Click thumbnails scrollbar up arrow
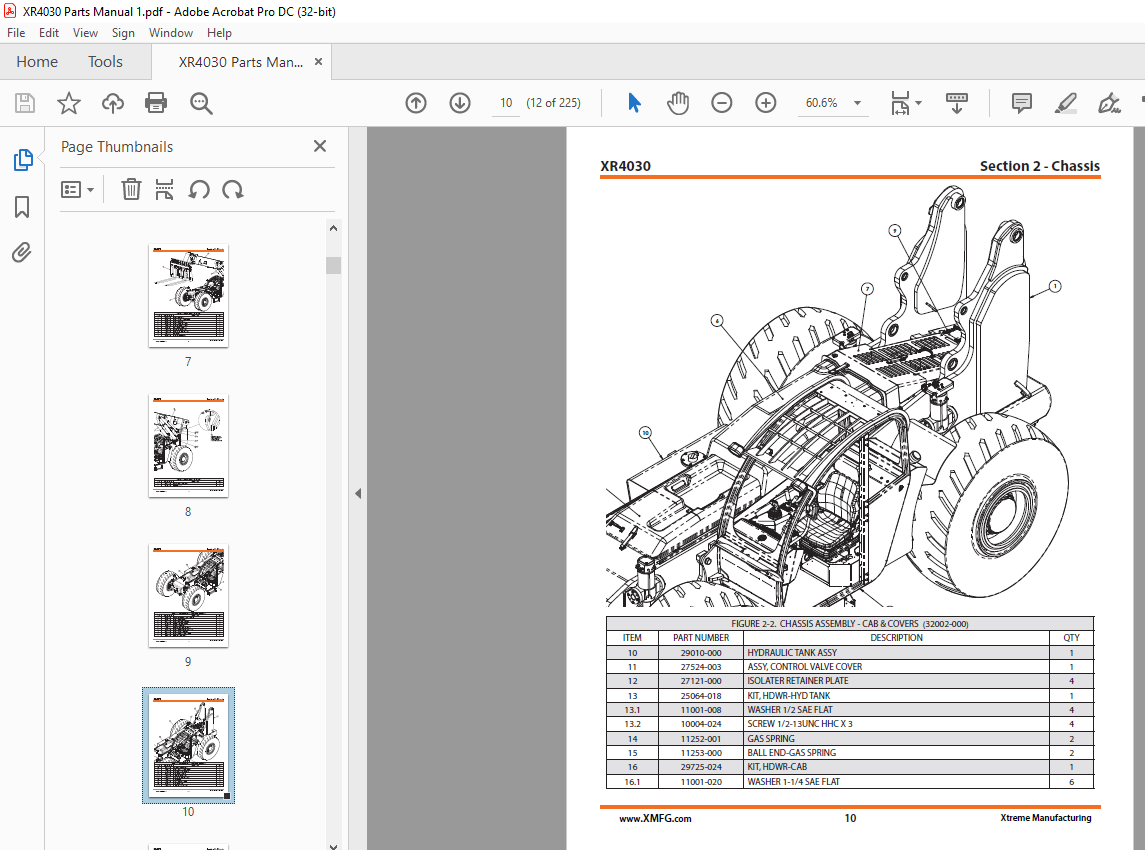Screen dimensions: 1145x850 coord(333,228)
